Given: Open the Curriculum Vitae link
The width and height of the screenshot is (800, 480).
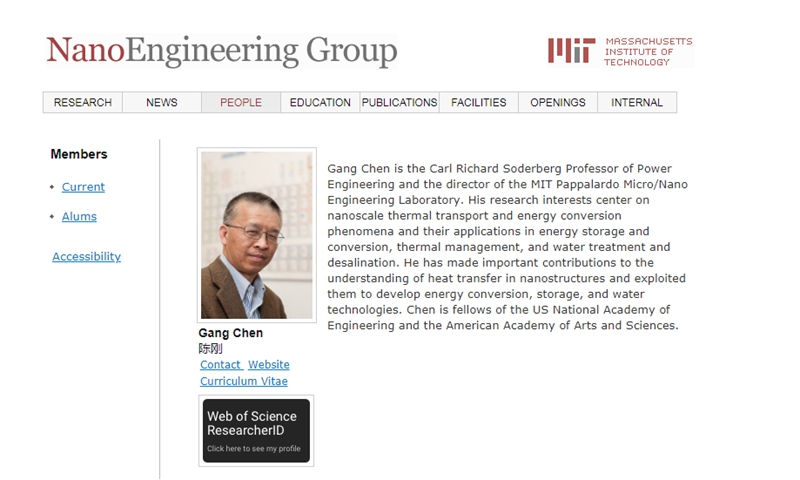Looking at the screenshot, I should click(x=243, y=381).
